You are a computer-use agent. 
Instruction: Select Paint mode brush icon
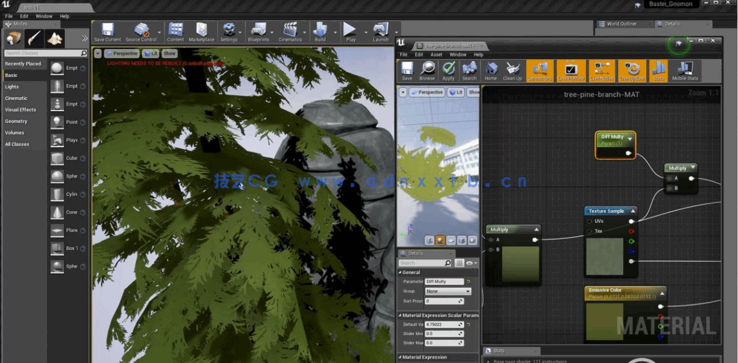(x=34, y=38)
